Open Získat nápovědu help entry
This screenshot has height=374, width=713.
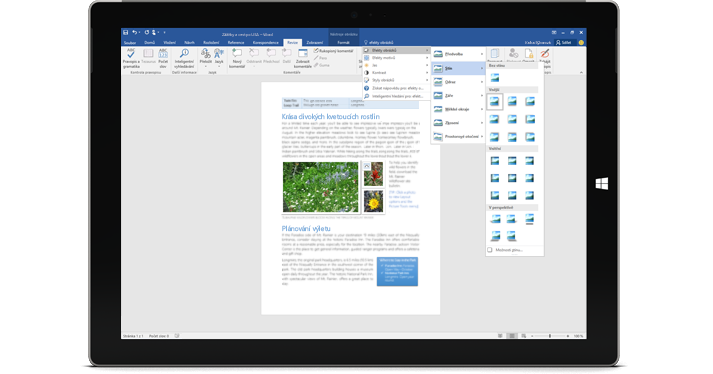point(397,88)
